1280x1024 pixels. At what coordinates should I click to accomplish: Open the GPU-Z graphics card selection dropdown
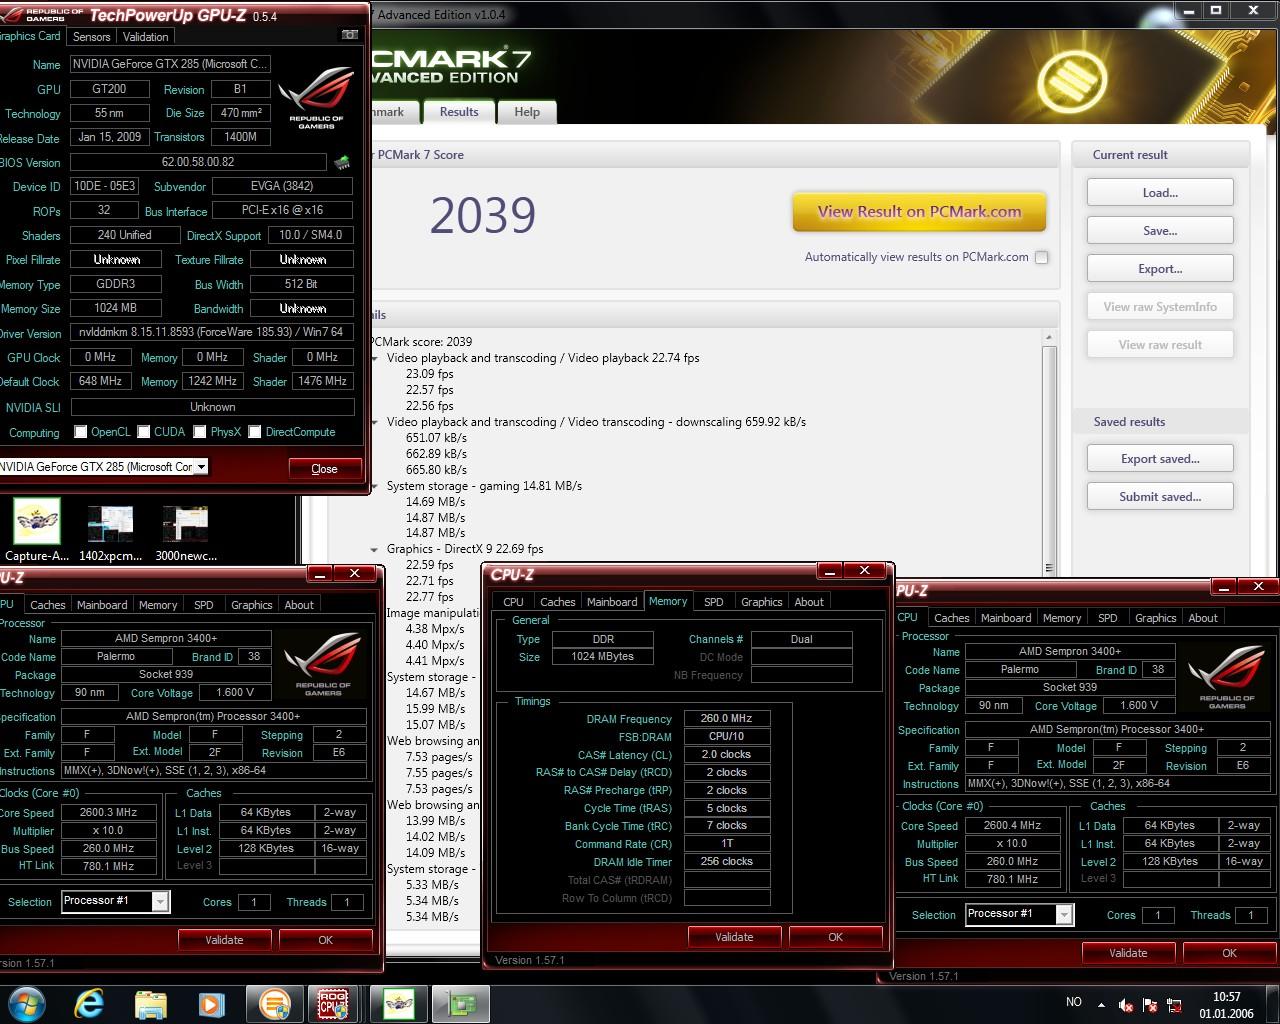point(201,466)
